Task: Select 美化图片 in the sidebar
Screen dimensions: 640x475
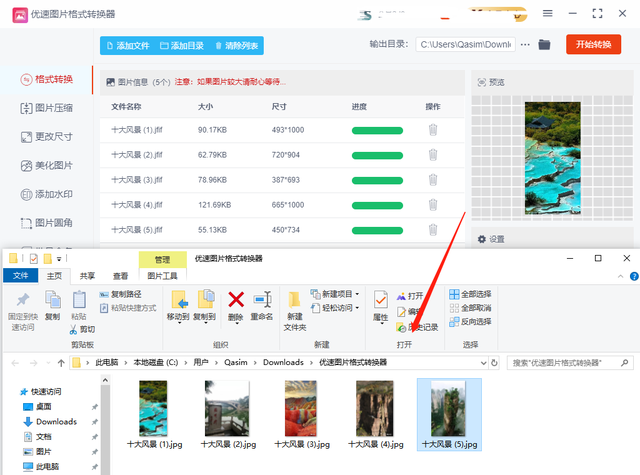Action: [47, 166]
